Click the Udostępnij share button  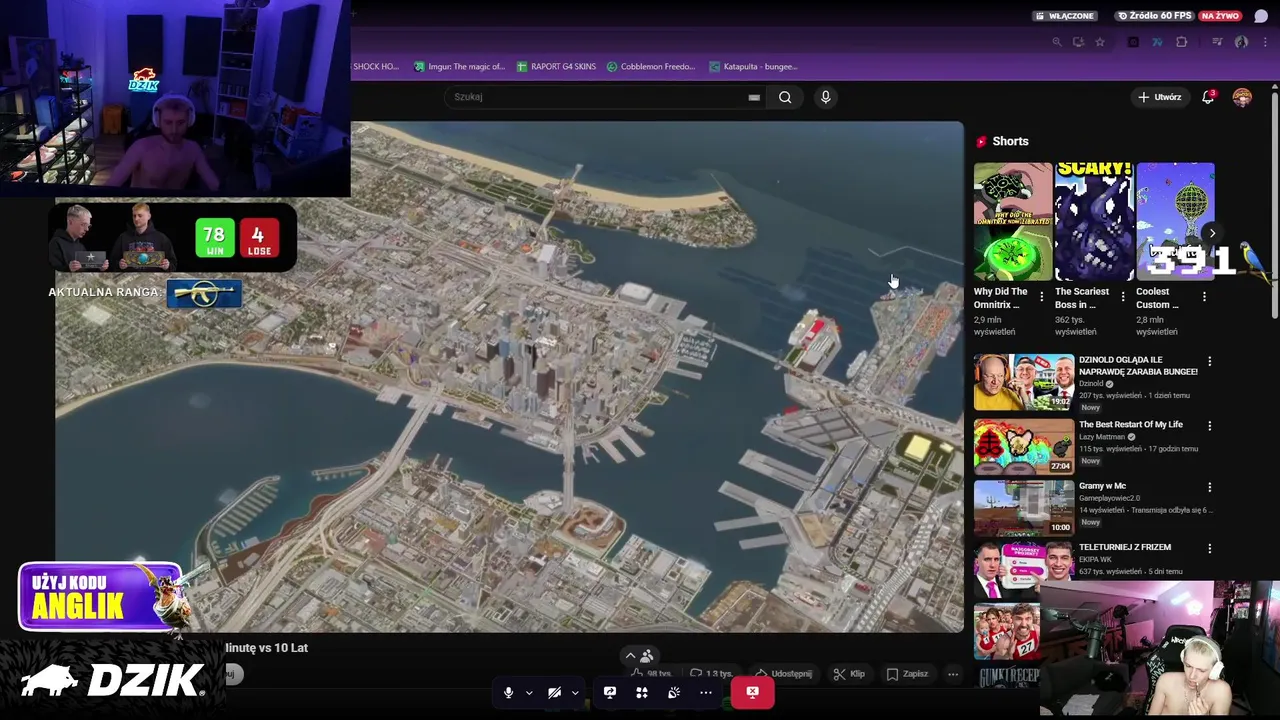pos(783,674)
